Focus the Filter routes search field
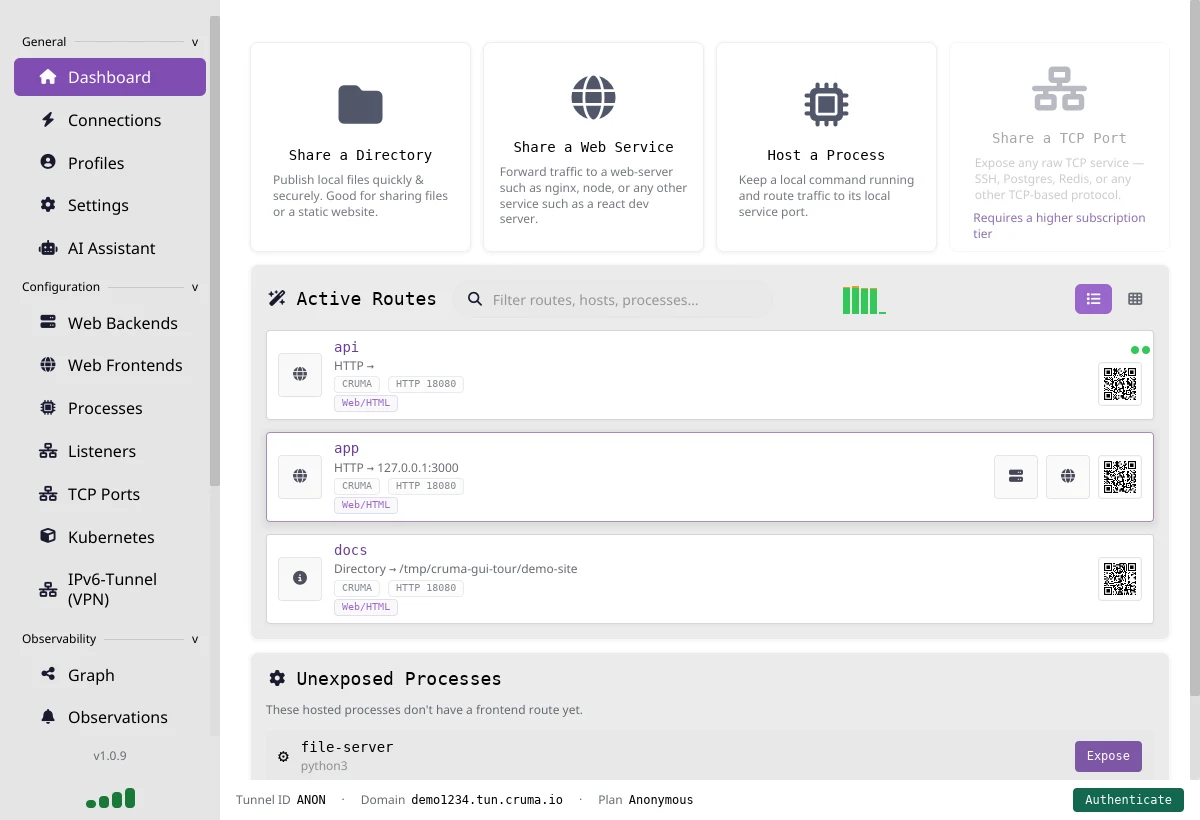The width and height of the screenshot is (1200, 820). [612, 300]
